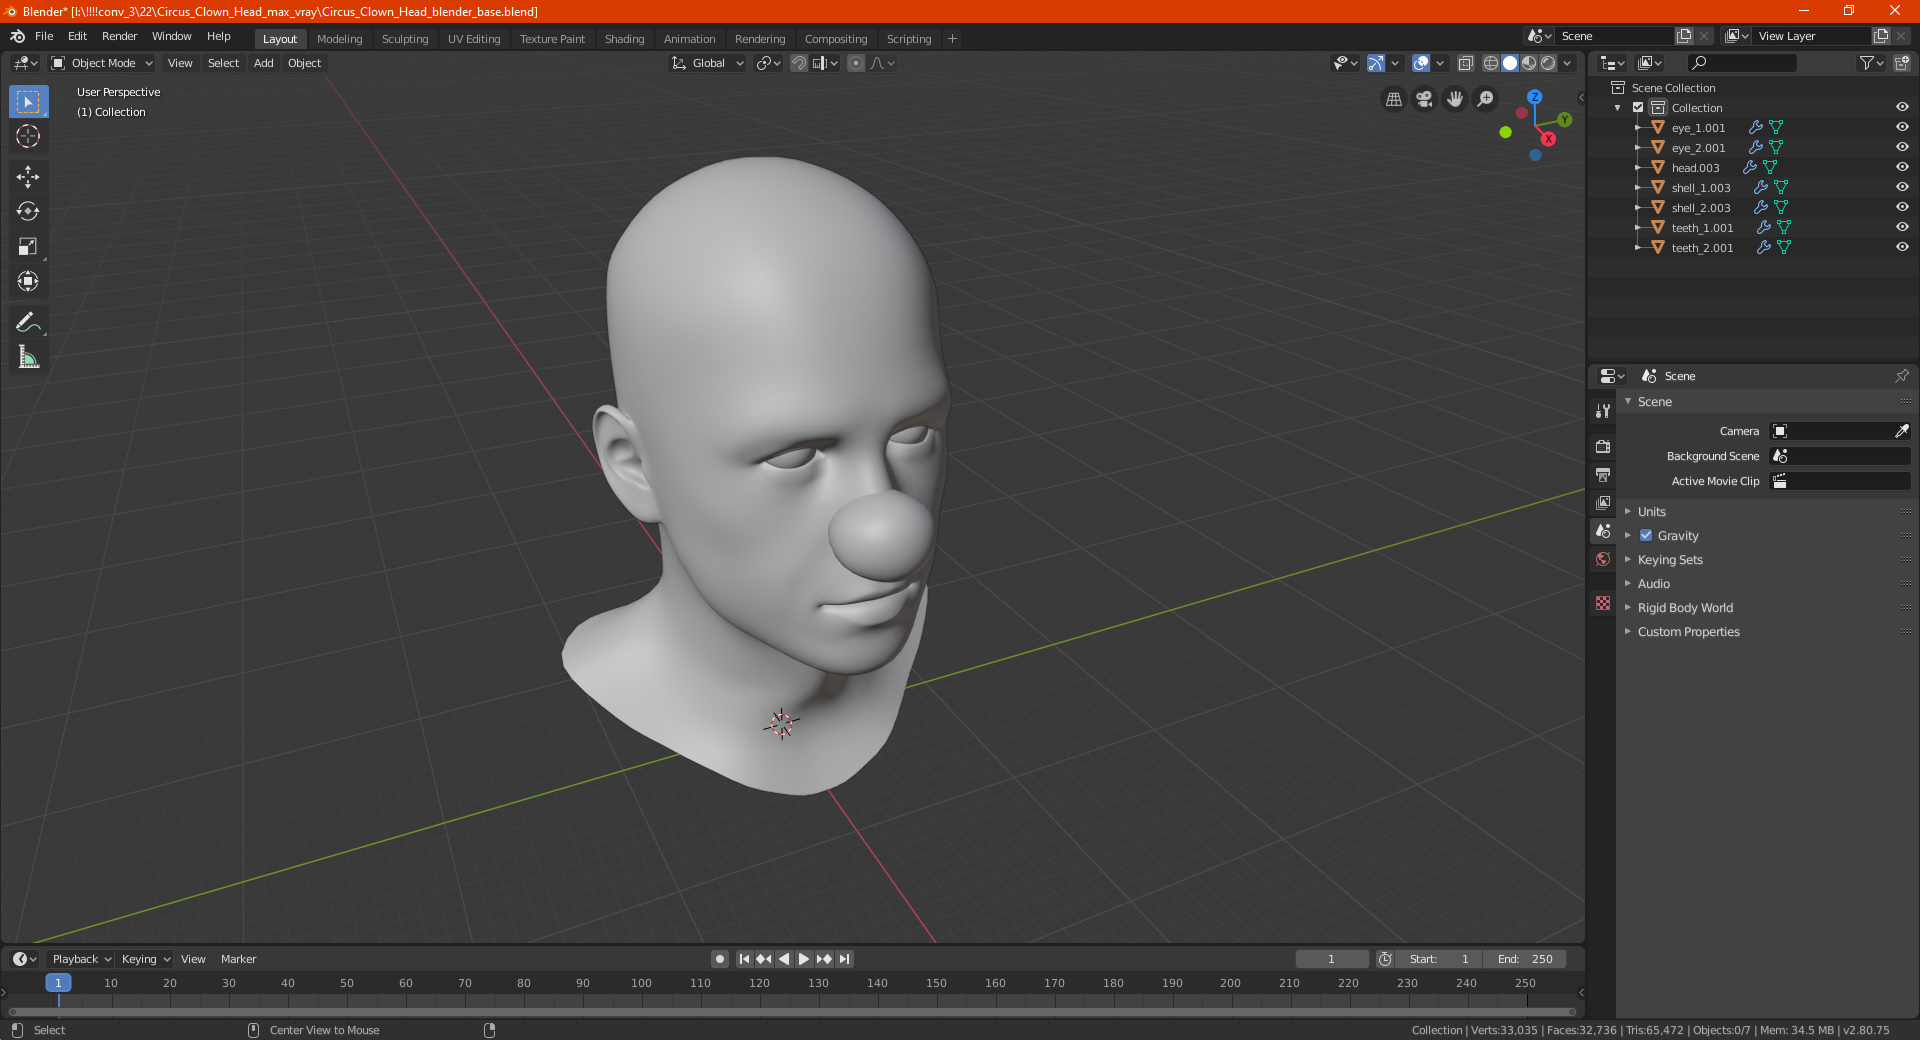Viewport: 1920px width, 1040px height.
Task: Switch to wireframe shading
Action: click(1490, 63)
